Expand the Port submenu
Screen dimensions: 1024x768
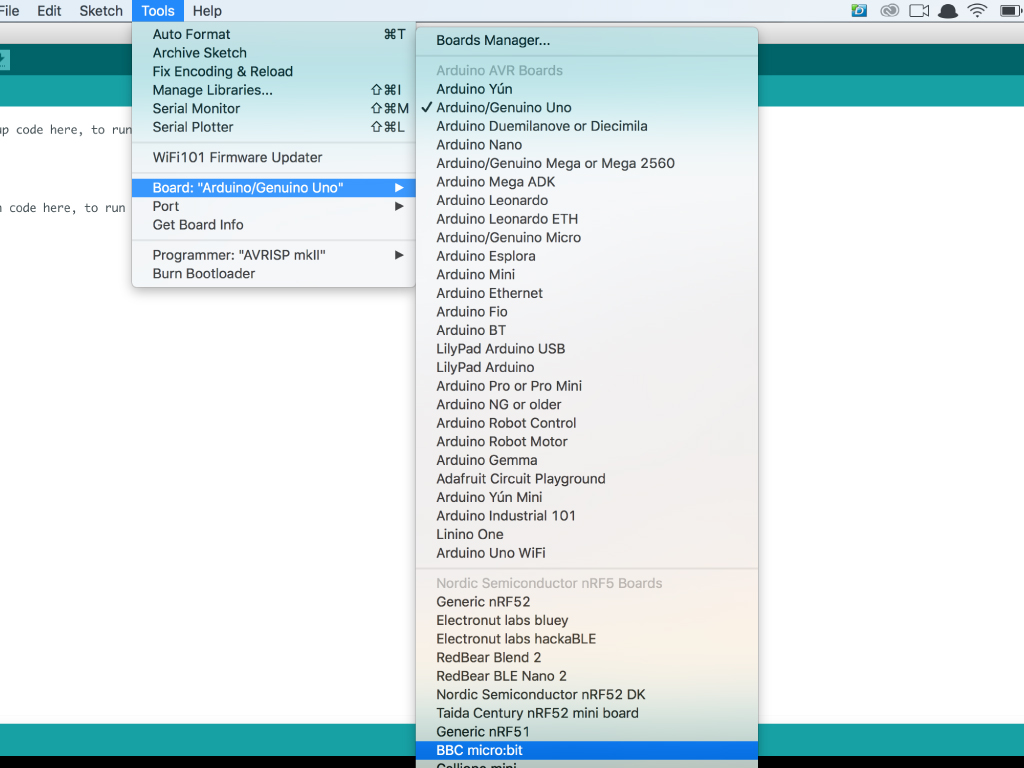click(x=274, y=206)
